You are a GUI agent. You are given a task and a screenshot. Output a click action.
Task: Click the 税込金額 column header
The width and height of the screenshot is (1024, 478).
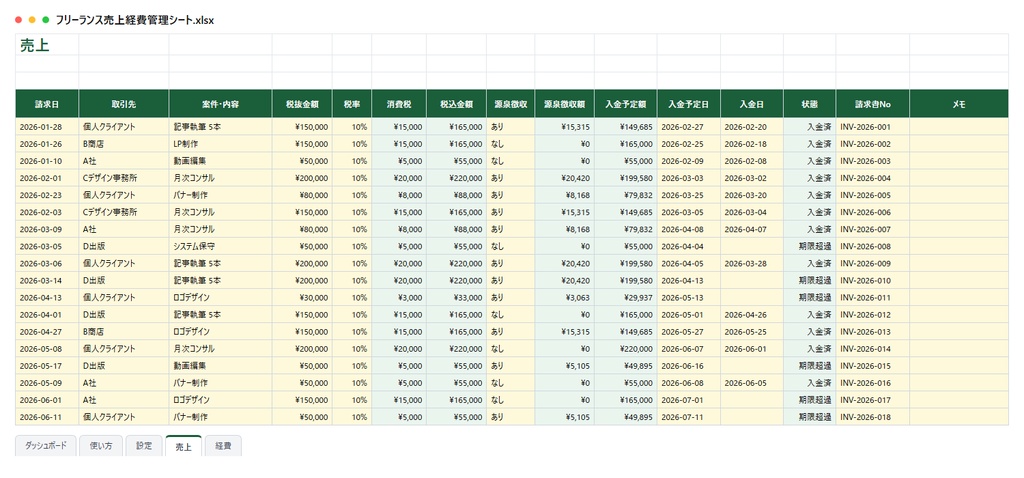pyautogui.click(x=456, y=104)
